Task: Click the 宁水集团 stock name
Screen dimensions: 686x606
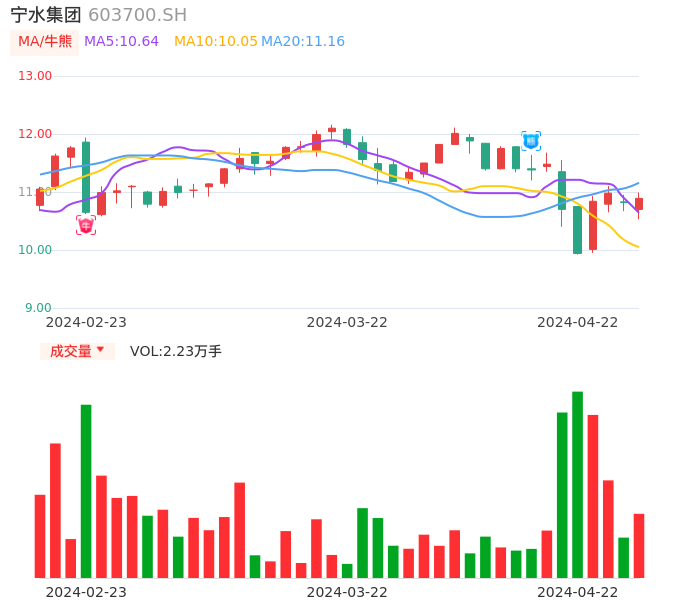Action: click(46, 15)
